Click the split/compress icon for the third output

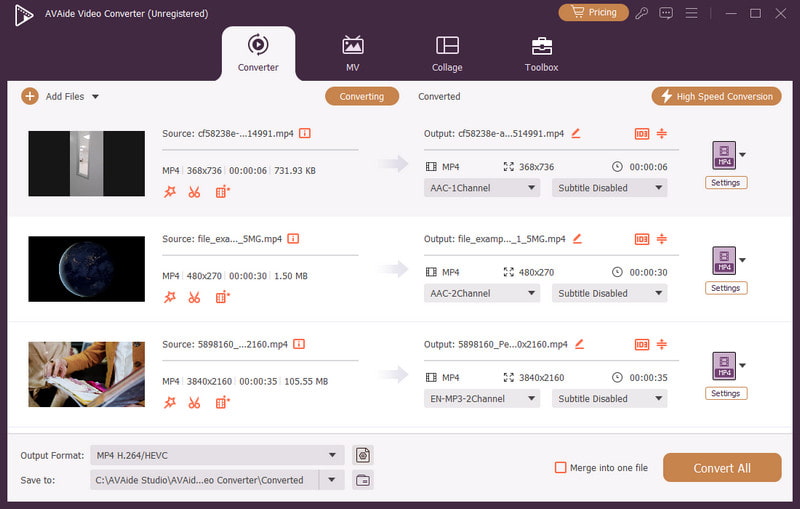pyautogui.click(x=661, y=344)
